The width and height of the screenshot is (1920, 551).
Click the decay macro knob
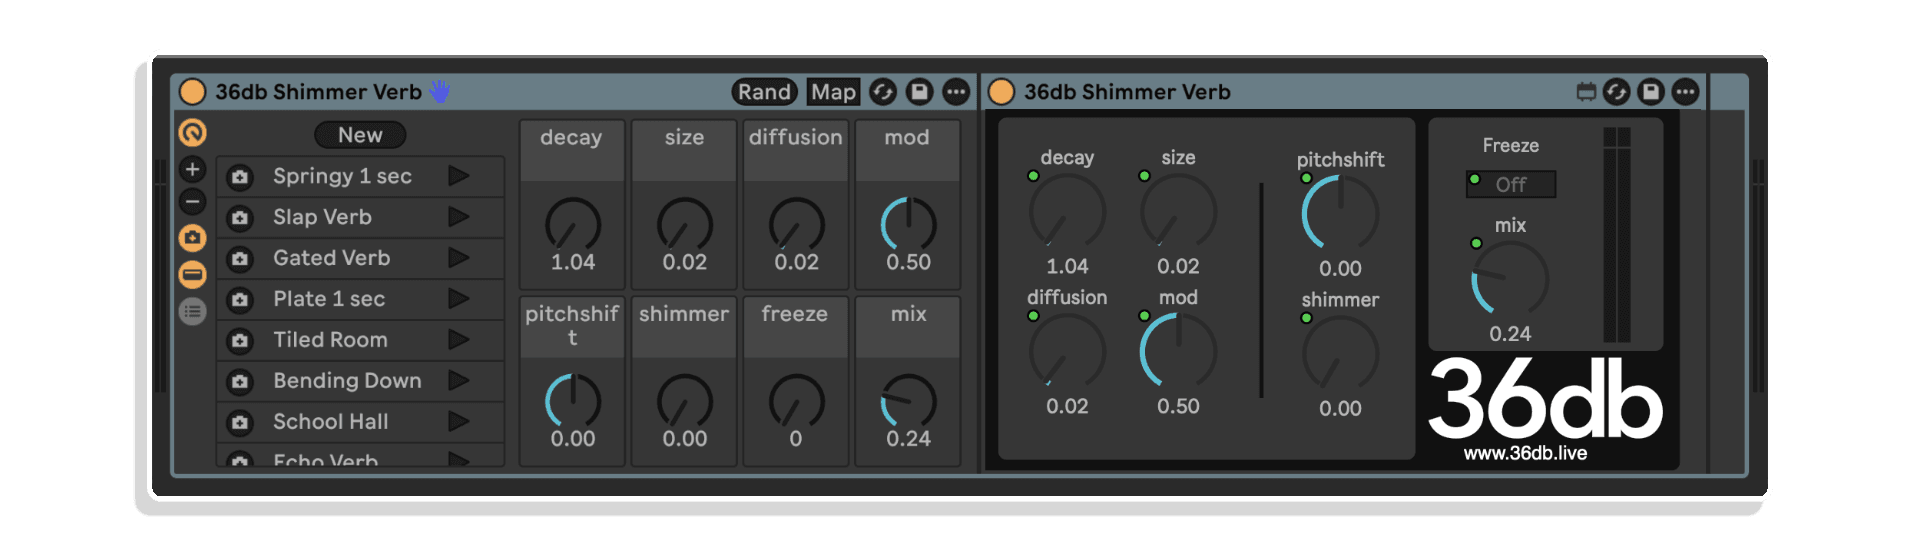coord(573,224)
